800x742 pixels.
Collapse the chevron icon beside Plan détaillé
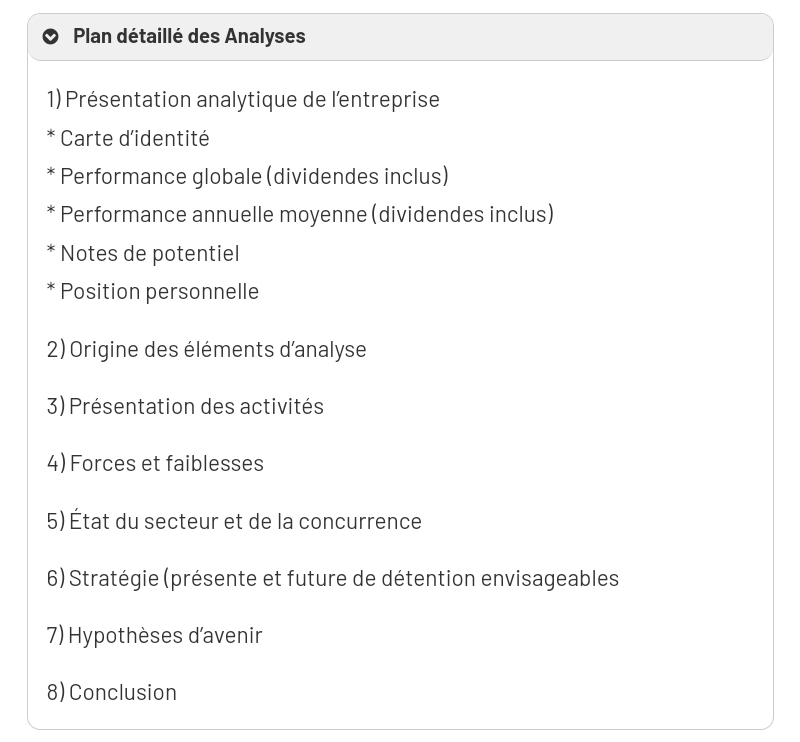51,37
